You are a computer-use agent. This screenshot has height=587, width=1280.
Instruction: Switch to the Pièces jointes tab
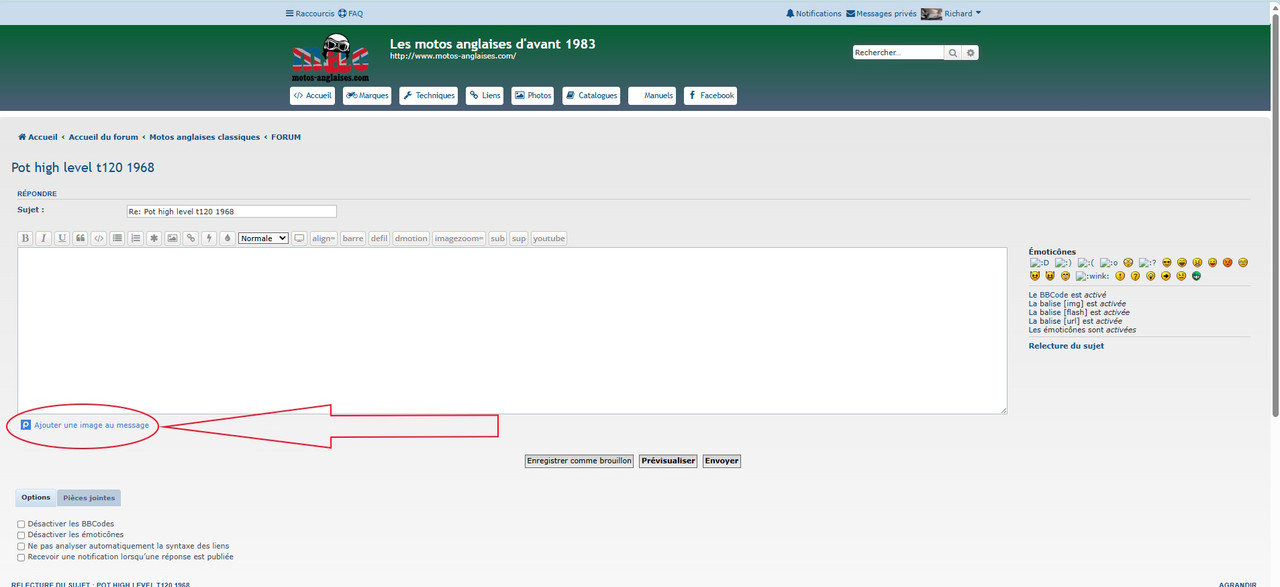(89, 498)
